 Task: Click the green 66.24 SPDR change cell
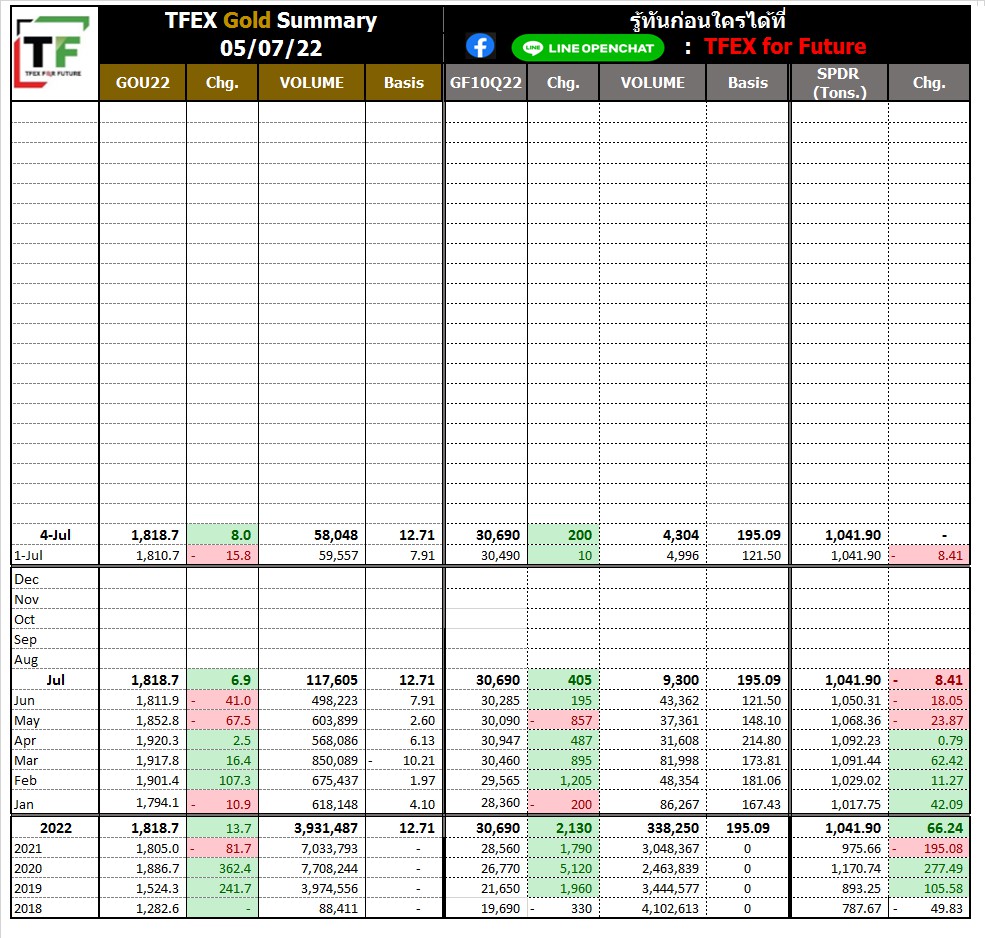coord(928,828)
